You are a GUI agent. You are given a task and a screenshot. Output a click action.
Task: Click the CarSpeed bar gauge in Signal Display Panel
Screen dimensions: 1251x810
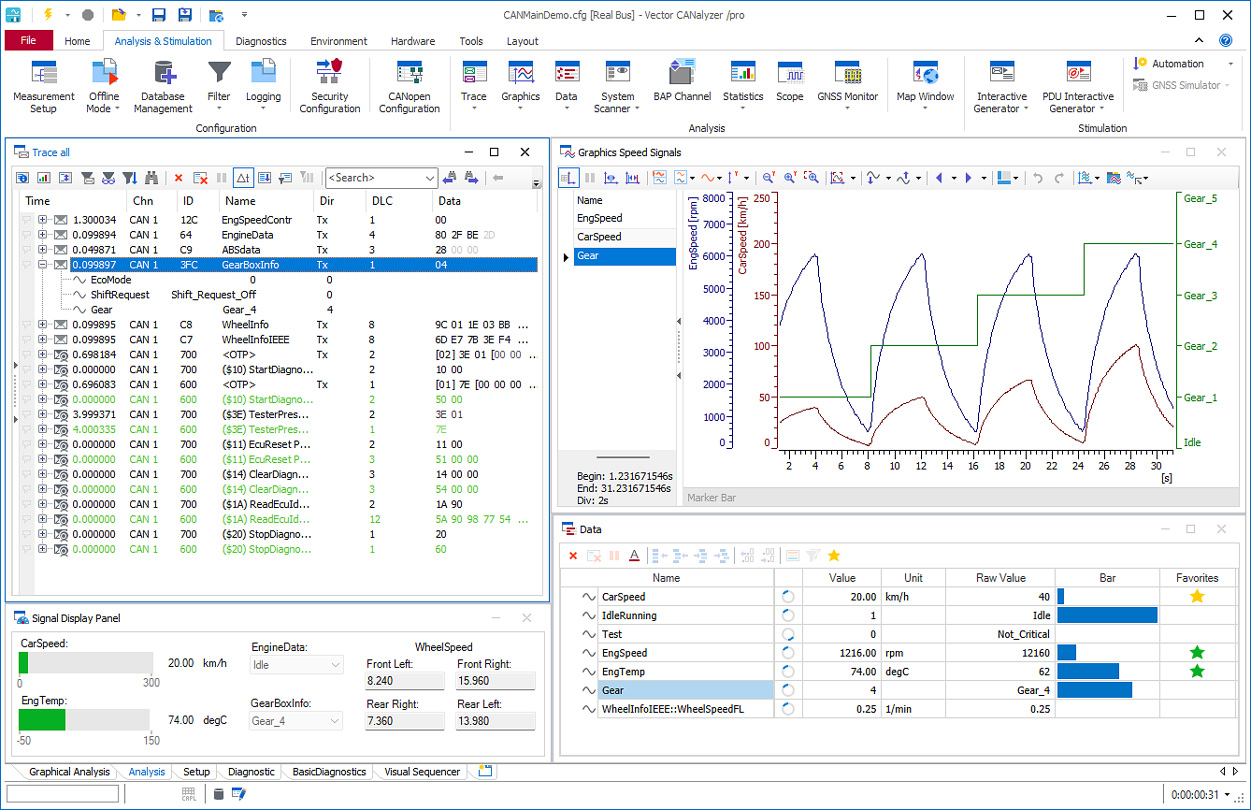tap(86, 662)
